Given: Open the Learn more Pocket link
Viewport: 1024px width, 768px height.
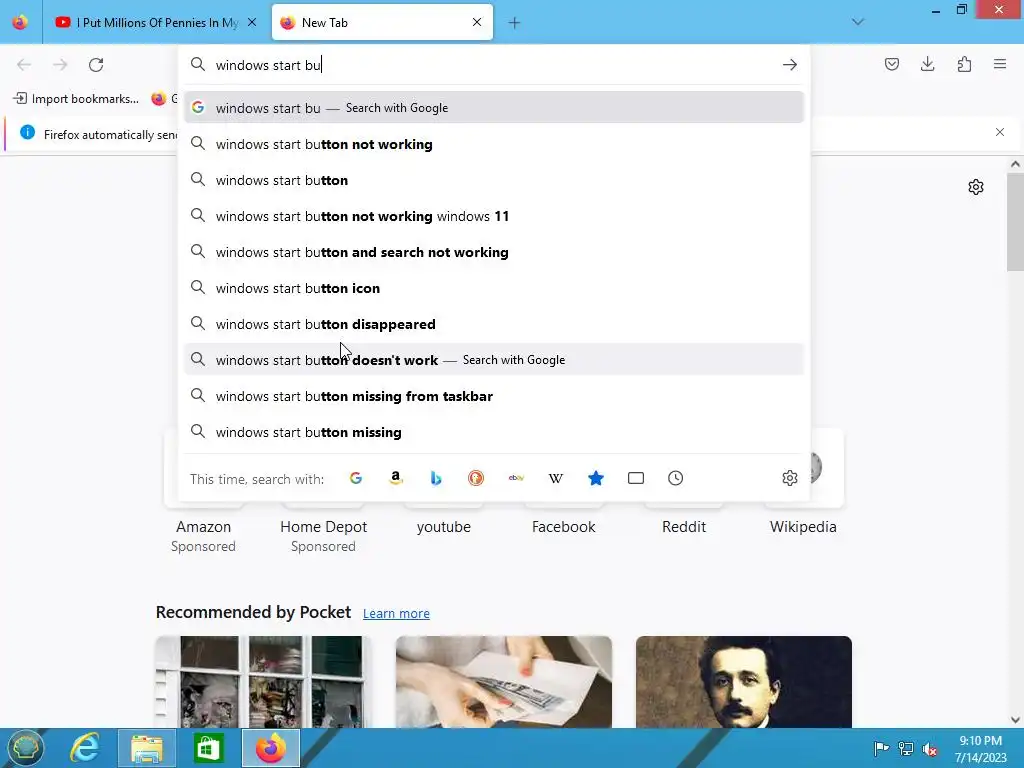Looking at the screenshot, I should click(396, 613).
